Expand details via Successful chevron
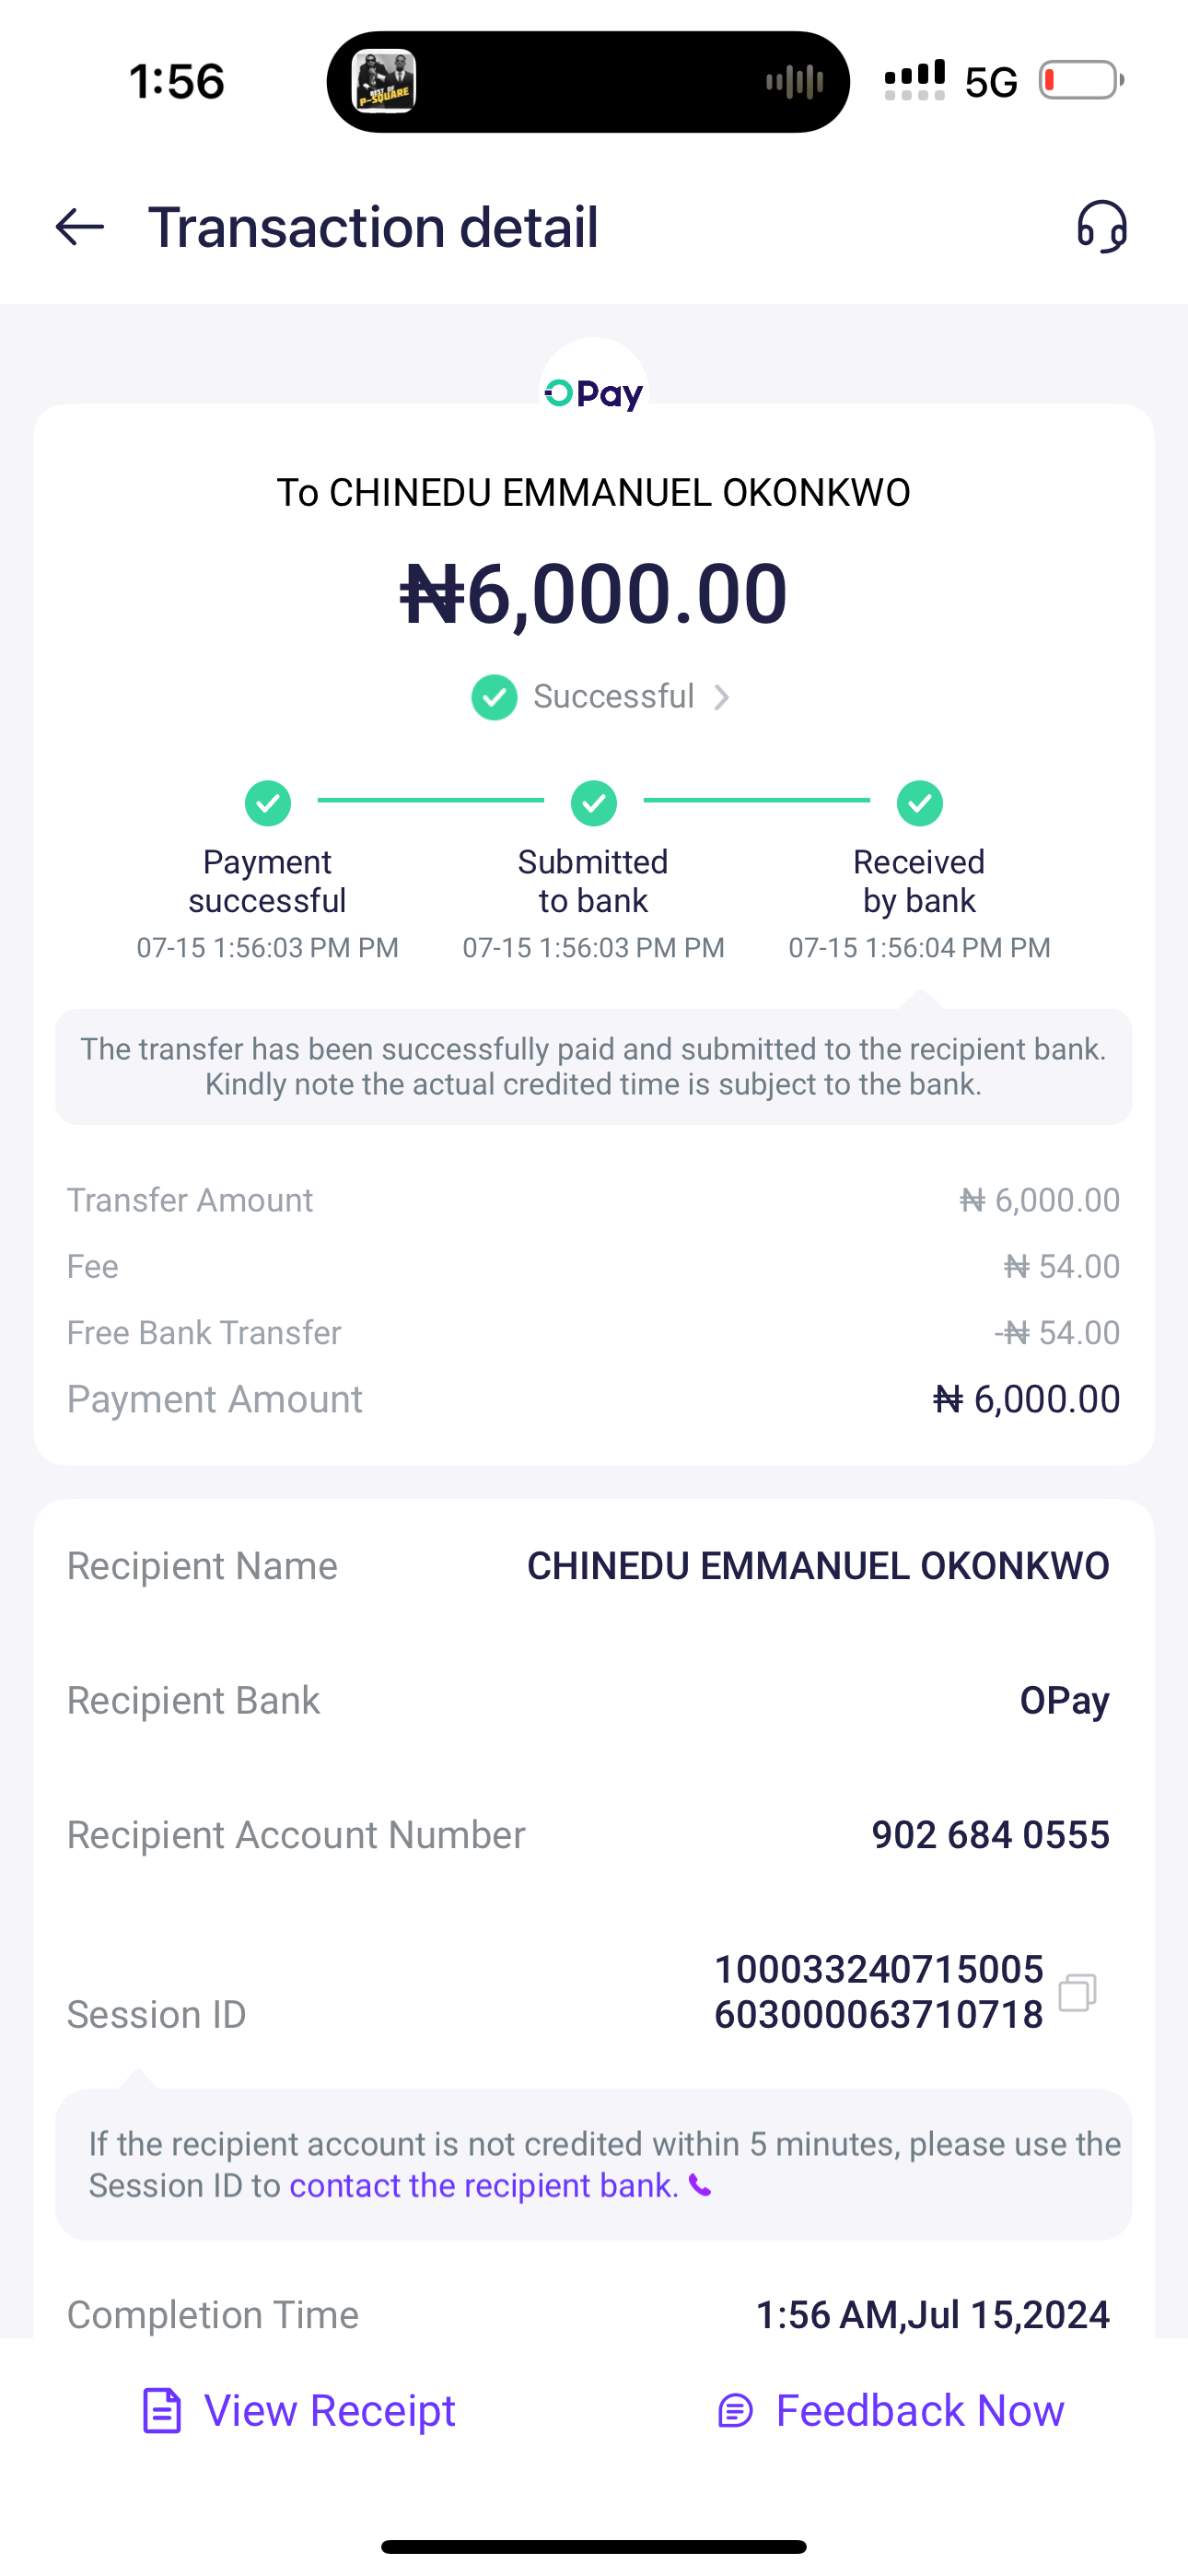The height and width of the screenshot is (2576, 1188). [x=721, y=697]
